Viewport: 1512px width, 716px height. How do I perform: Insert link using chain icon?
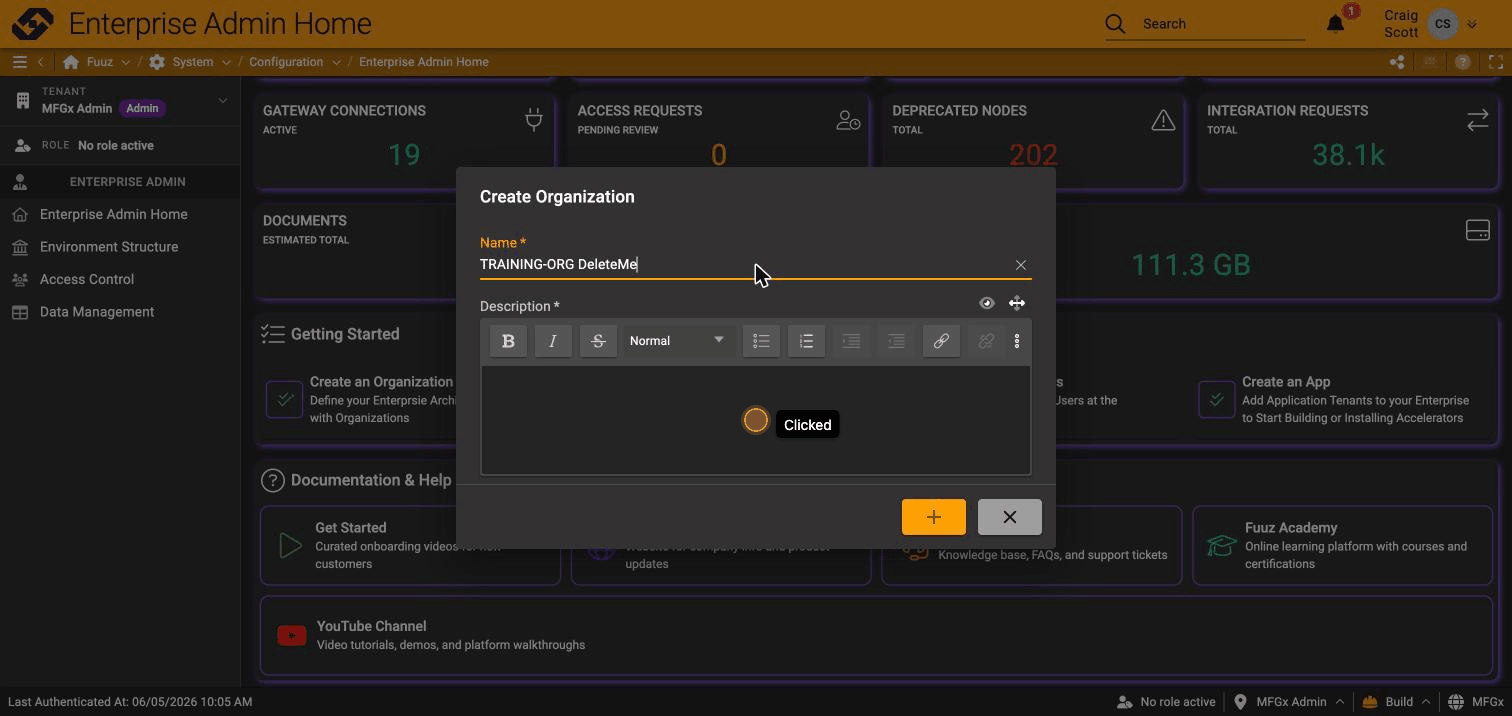pos(941,341)
